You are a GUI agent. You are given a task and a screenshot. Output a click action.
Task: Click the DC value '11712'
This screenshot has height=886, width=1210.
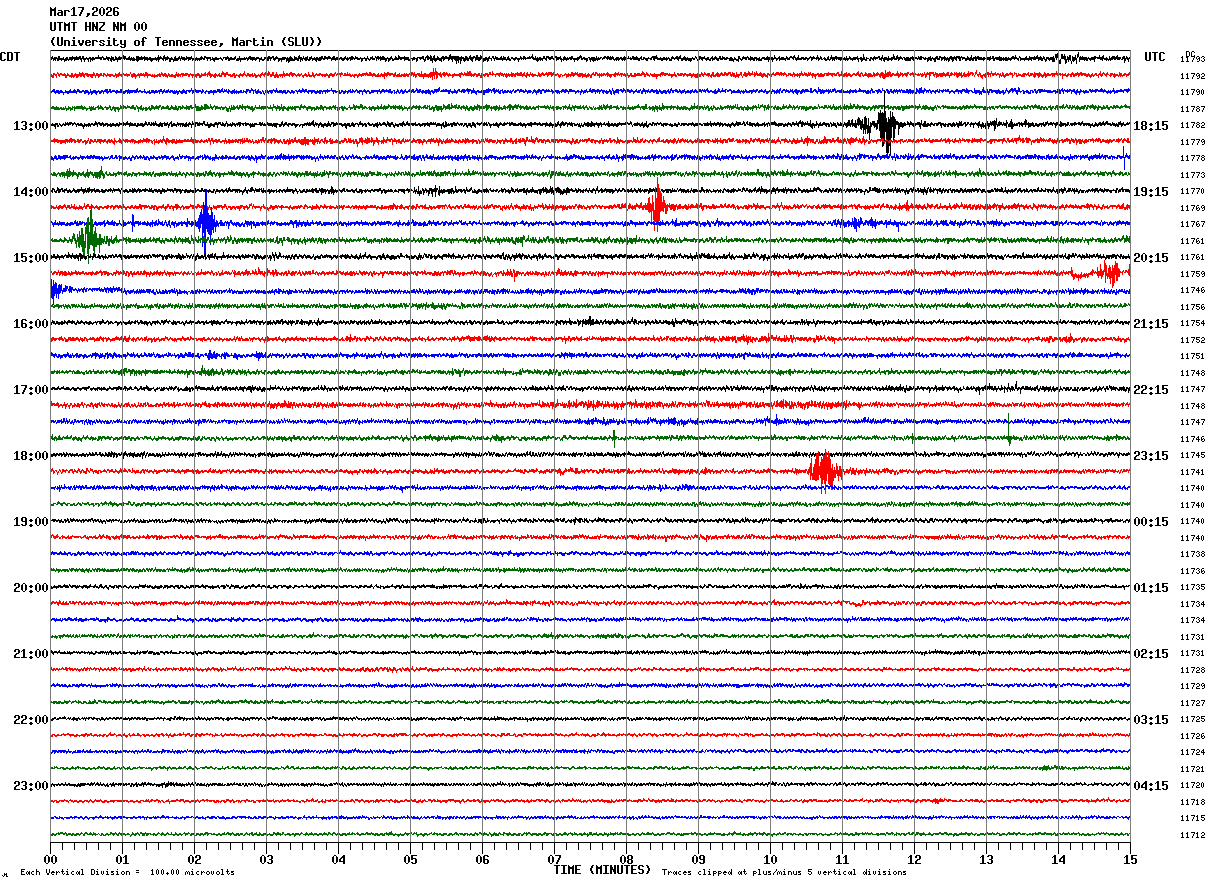[x=1192, y=836]
